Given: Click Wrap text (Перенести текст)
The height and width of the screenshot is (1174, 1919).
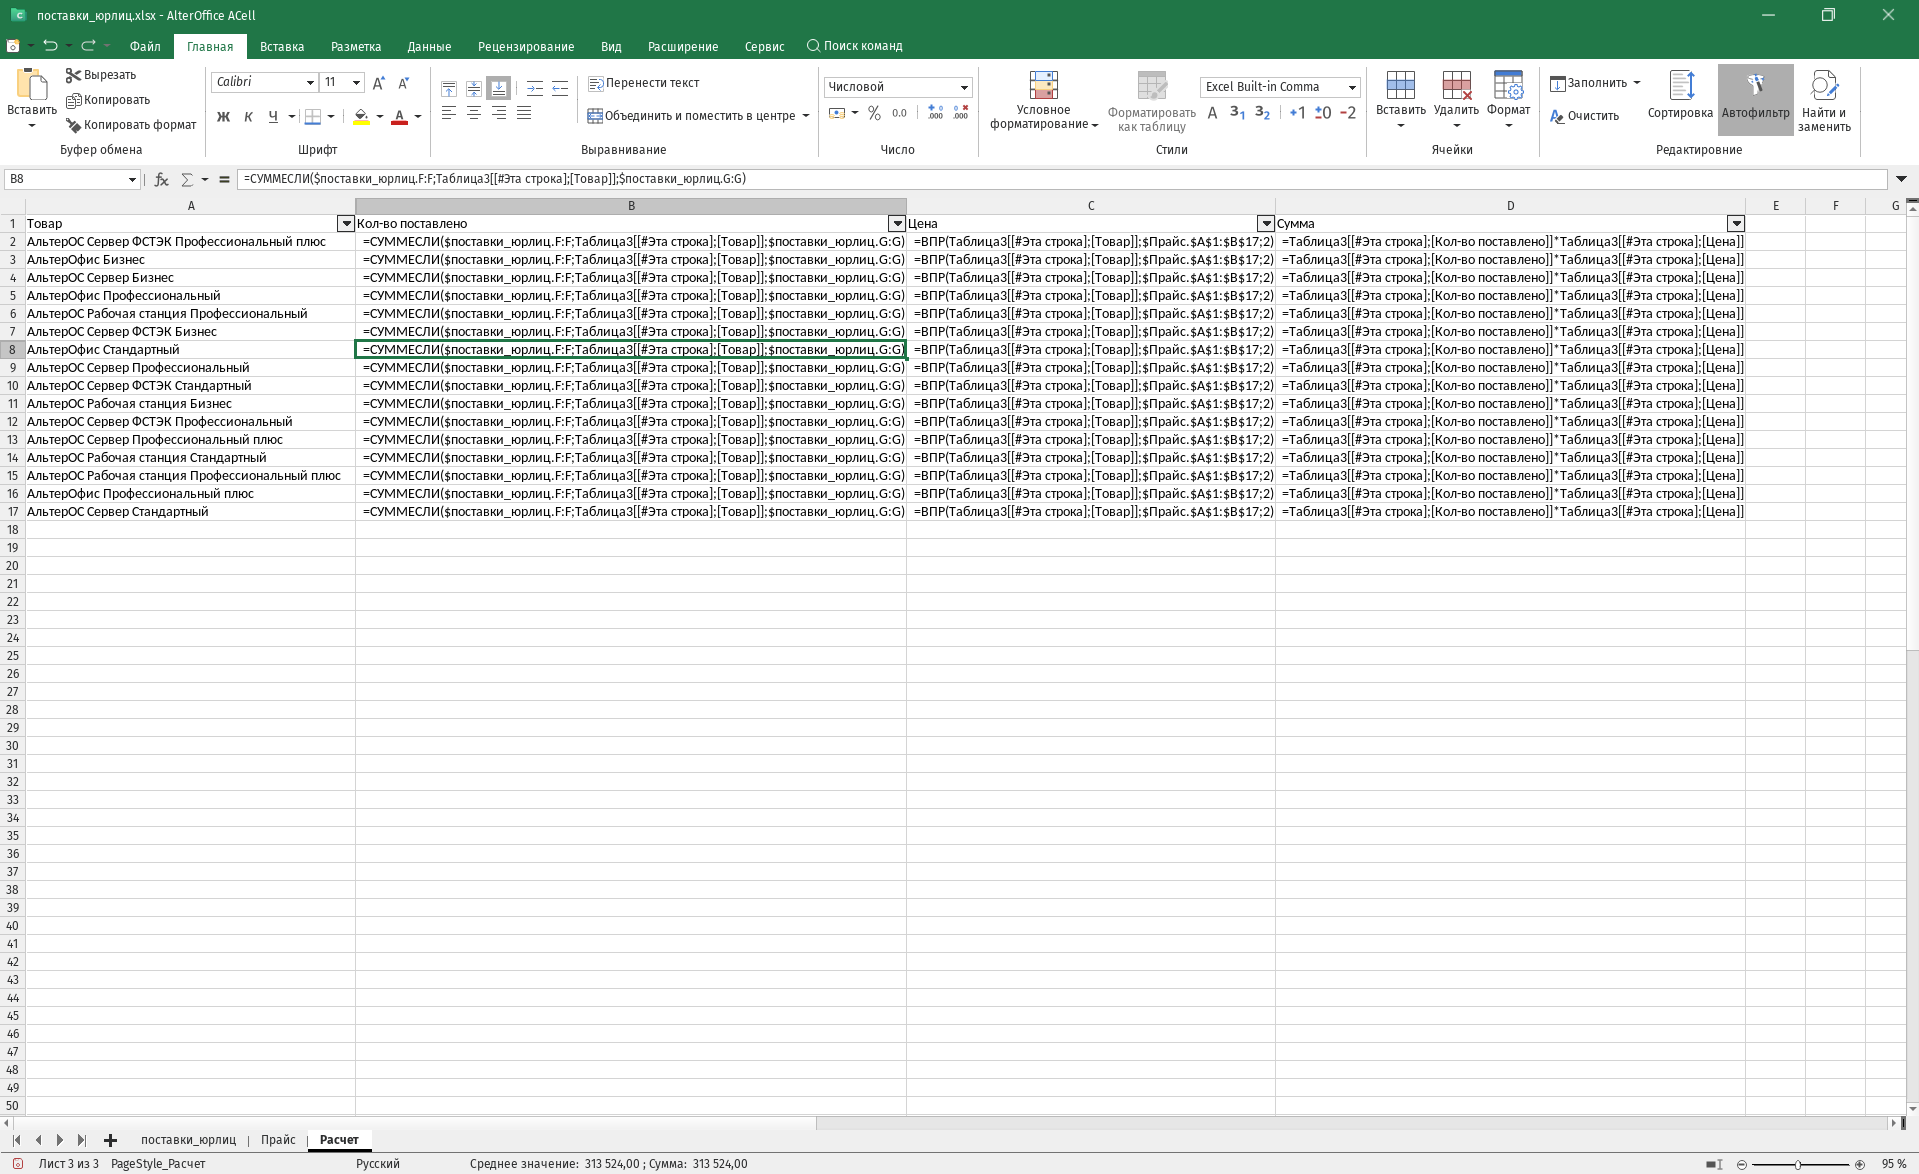Looking at the screenshot, I should (x=644, y=83).
